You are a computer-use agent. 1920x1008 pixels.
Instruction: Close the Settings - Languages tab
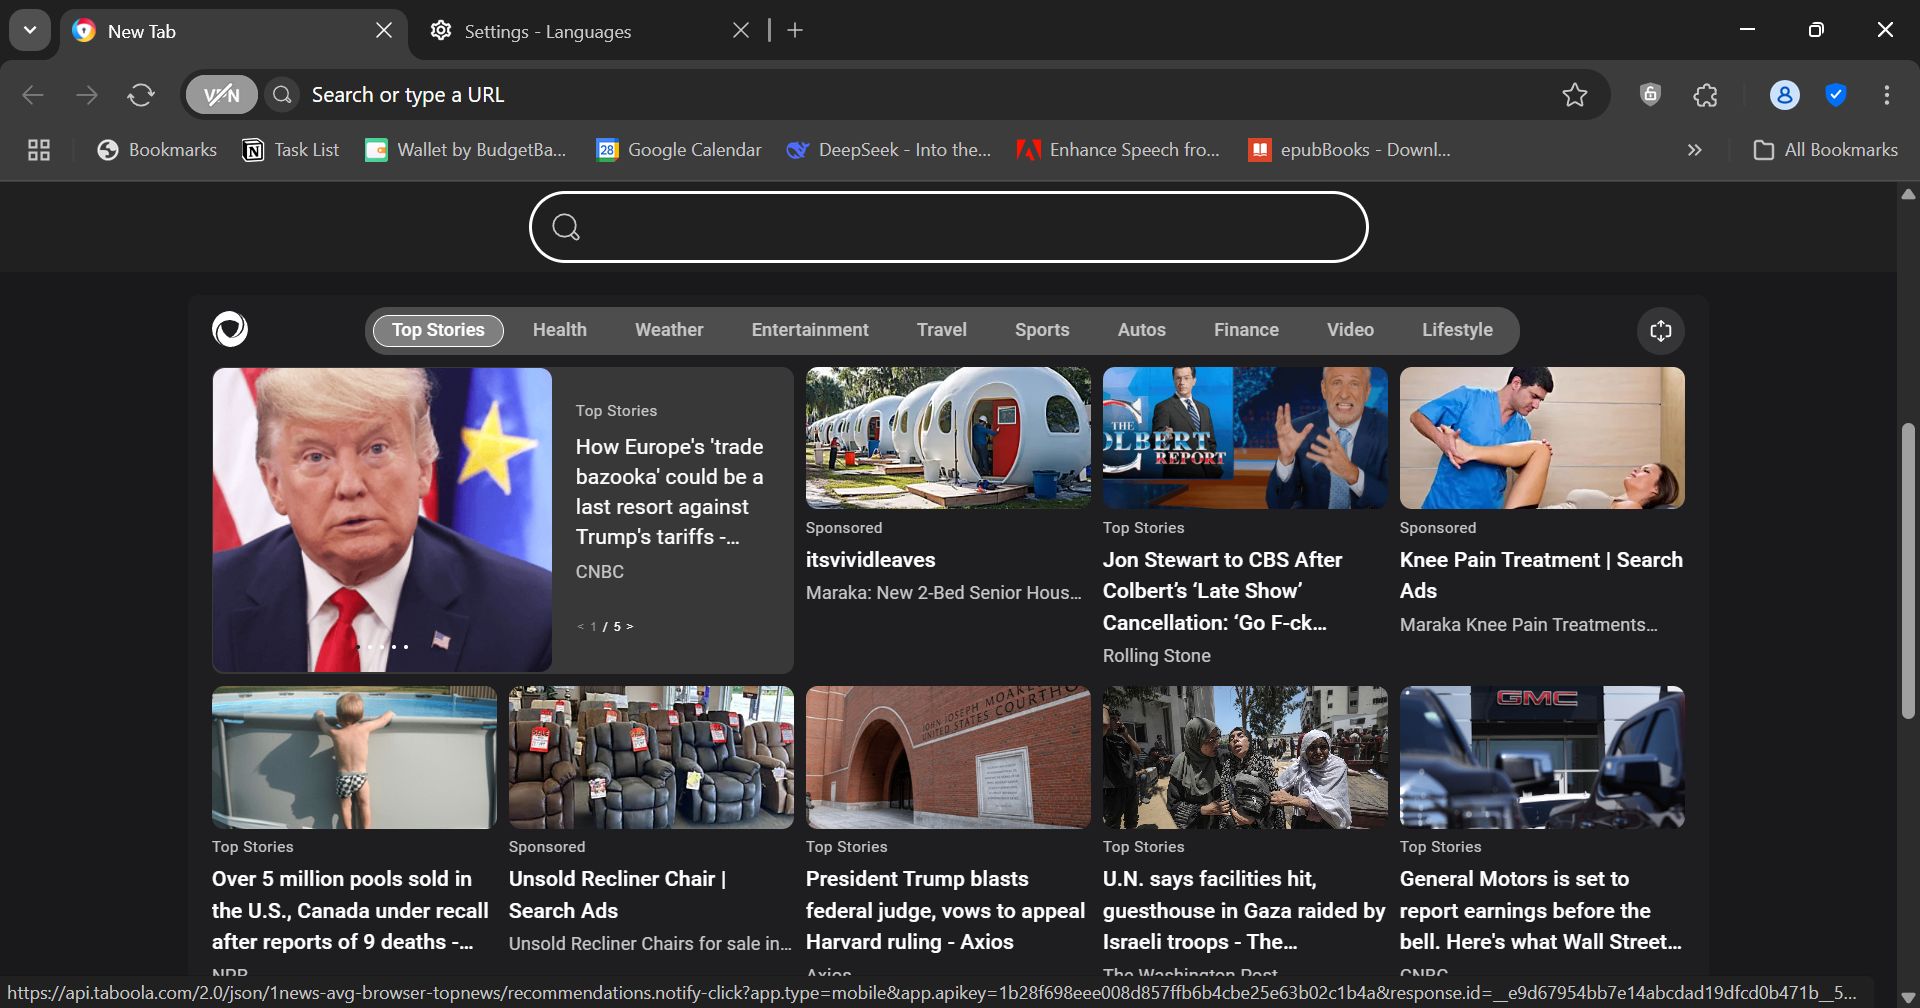[x=741, y=31]
